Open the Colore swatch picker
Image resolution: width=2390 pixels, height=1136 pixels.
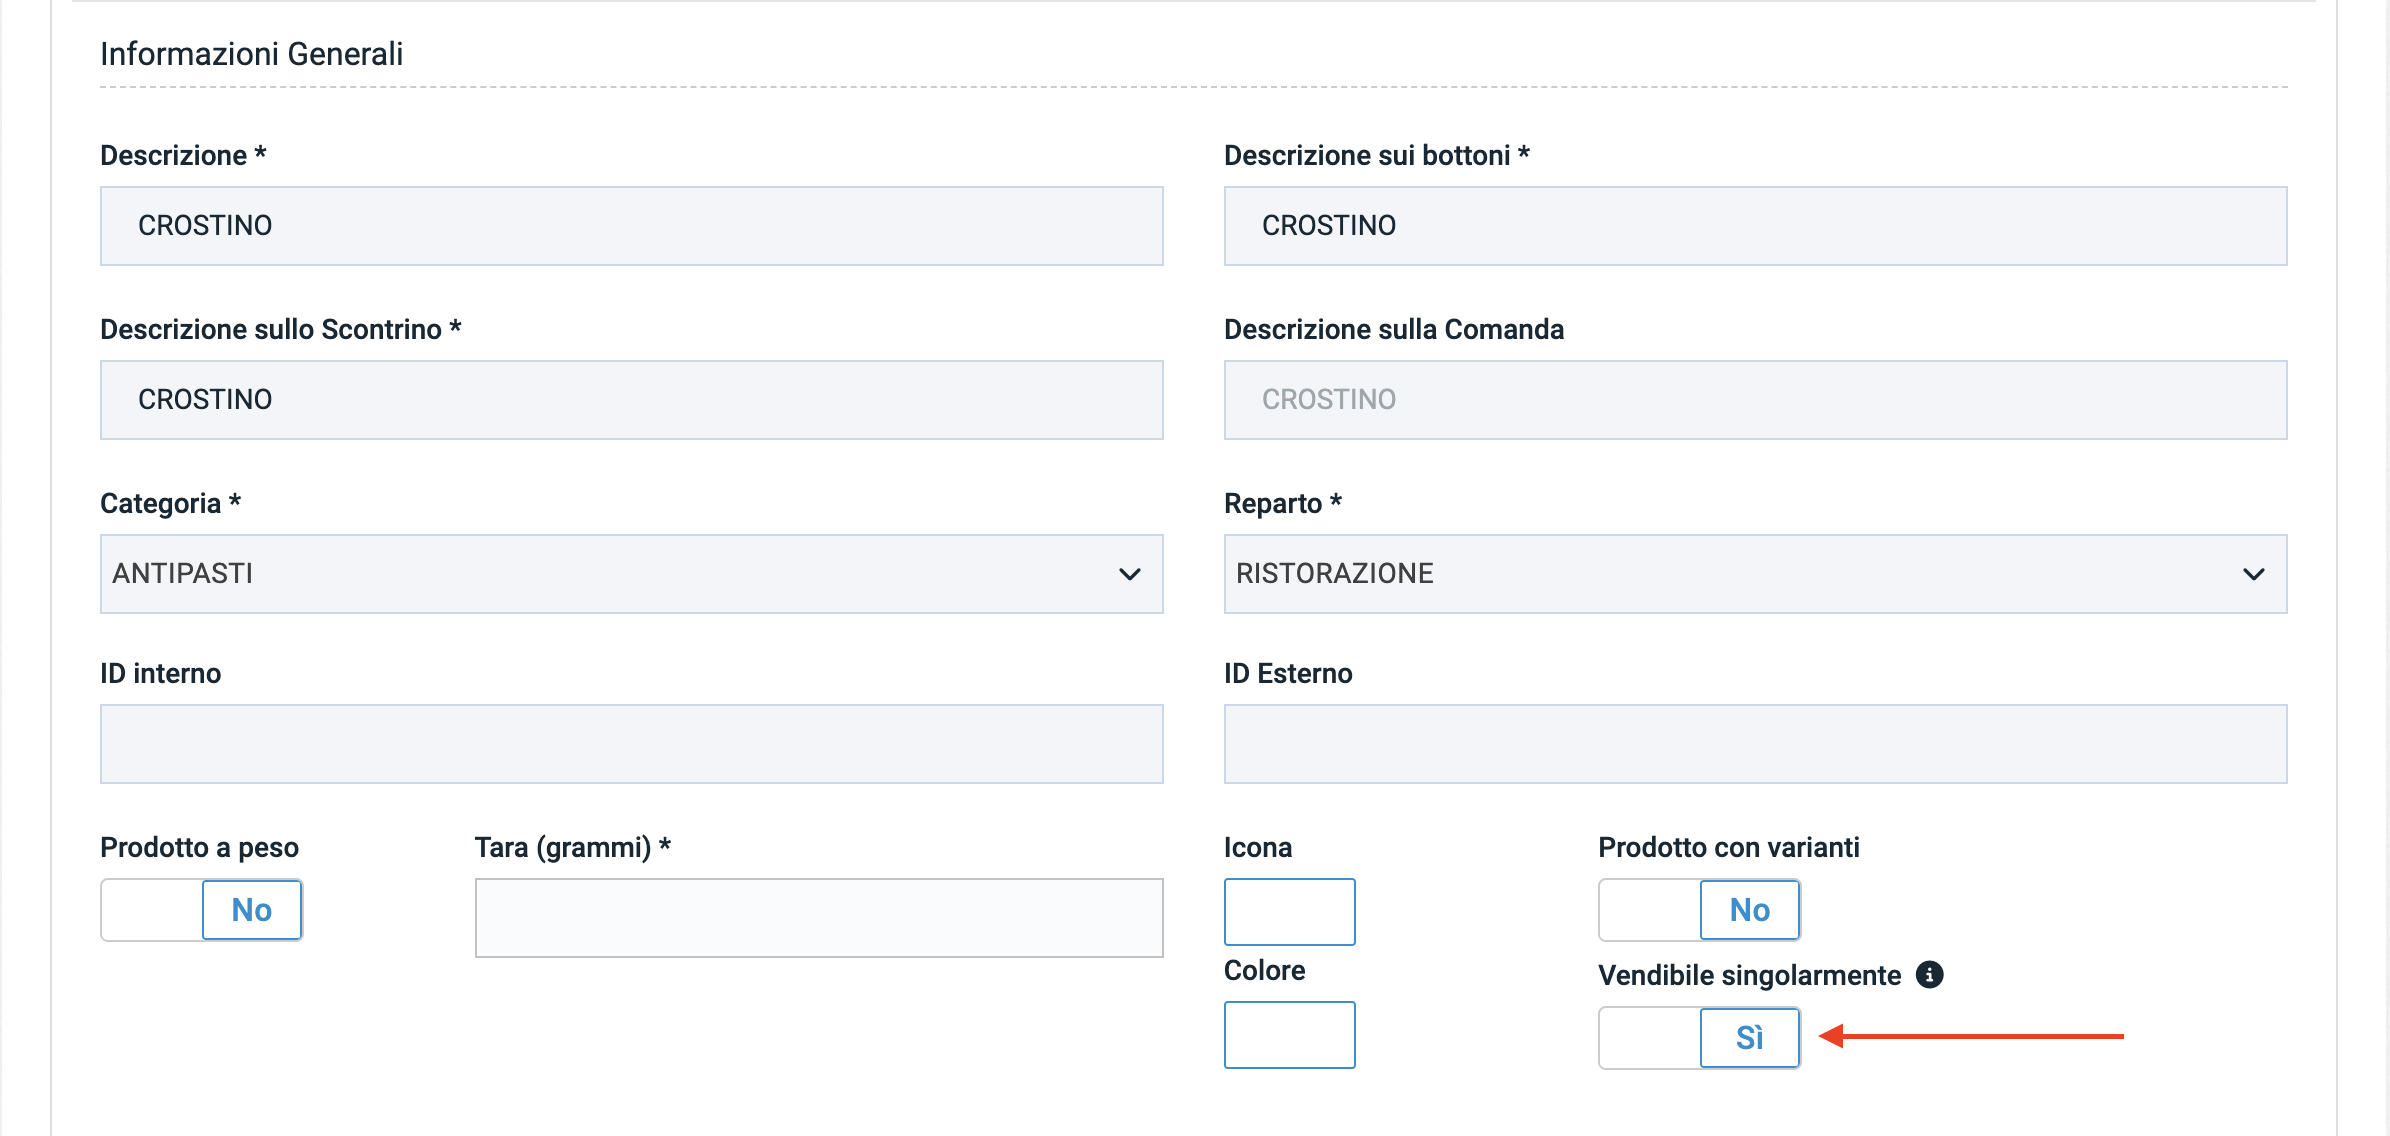pyautogui.click(x=1289, y=1035)
